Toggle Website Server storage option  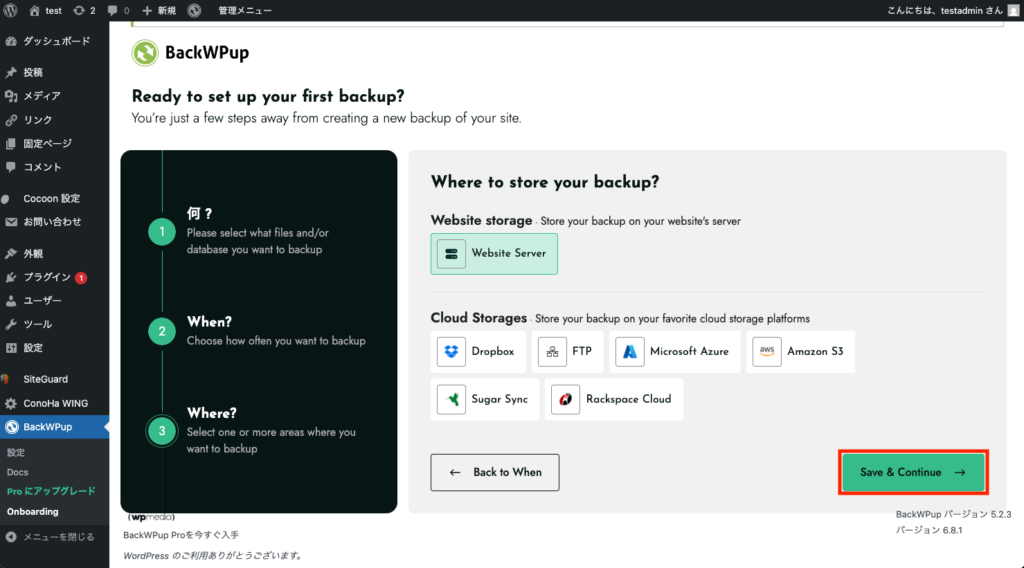point(494,253)
